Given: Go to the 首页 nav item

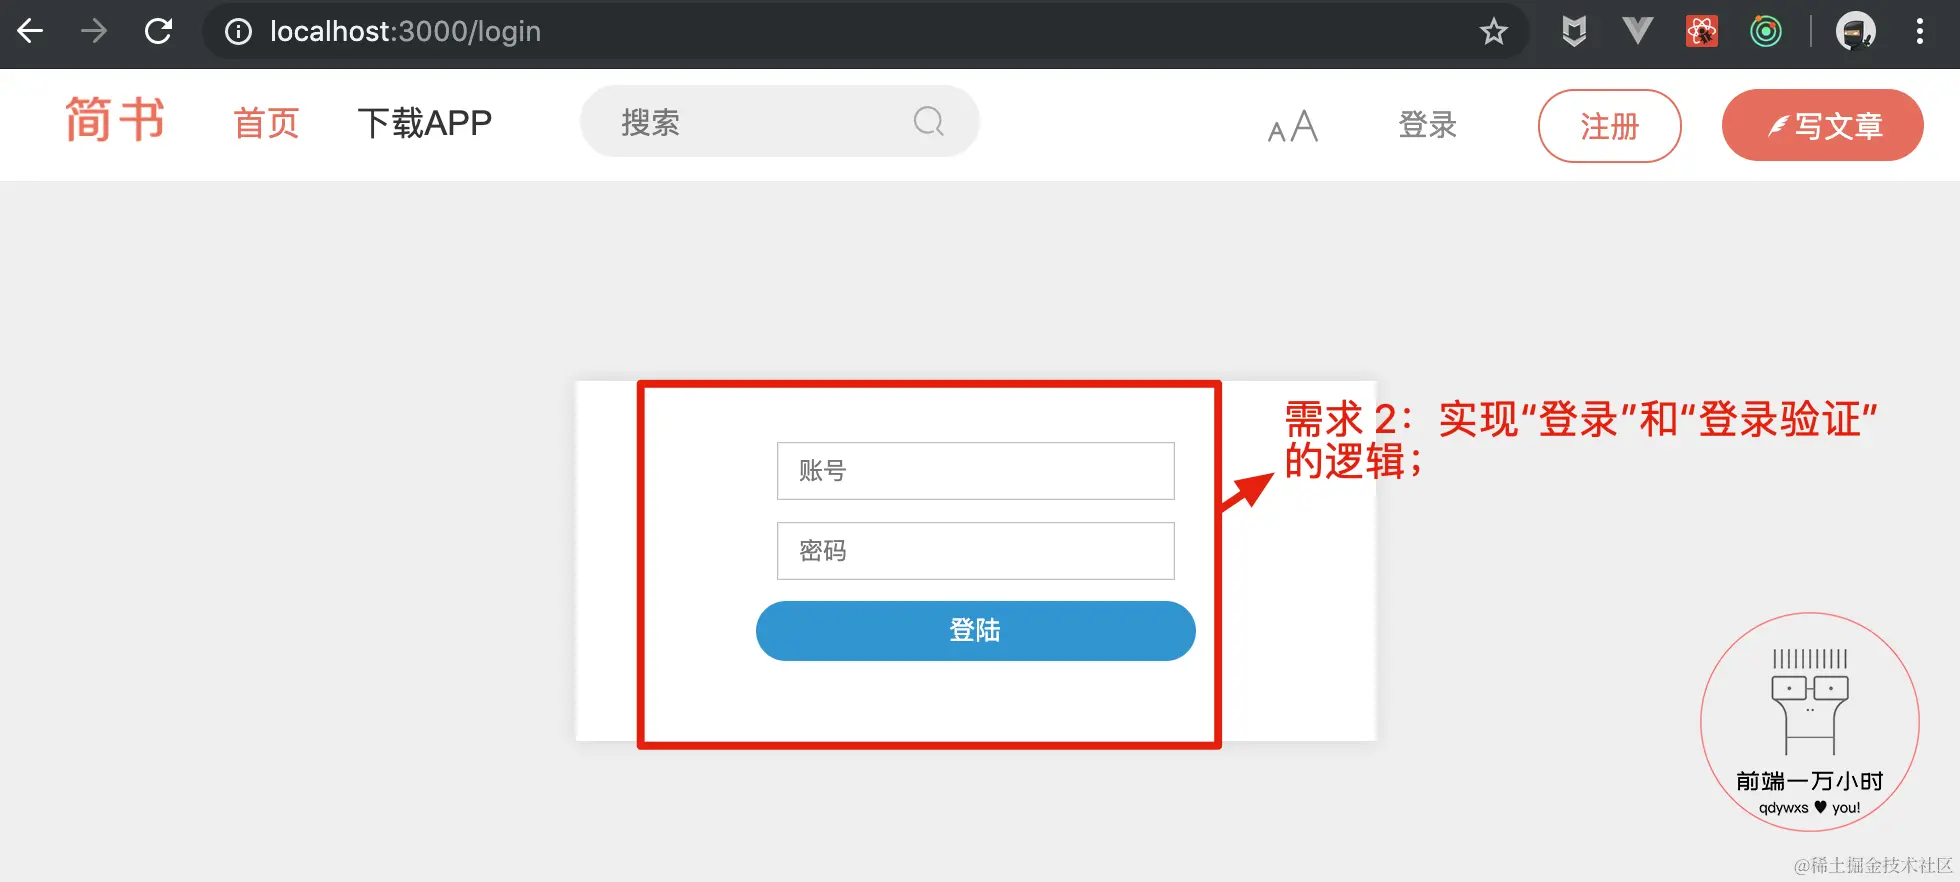Looking at the screenshot, I should pyautogui.click(x=266, y=123).
